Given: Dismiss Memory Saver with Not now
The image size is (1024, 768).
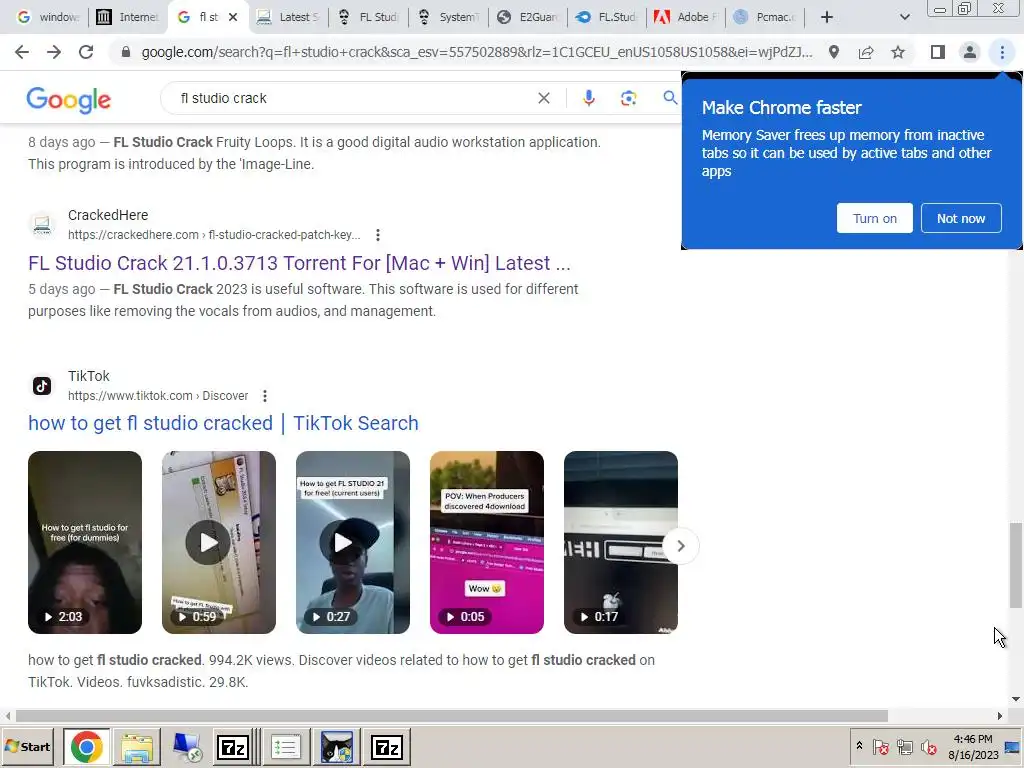Looking at the screenshot, I should [961, 218].
